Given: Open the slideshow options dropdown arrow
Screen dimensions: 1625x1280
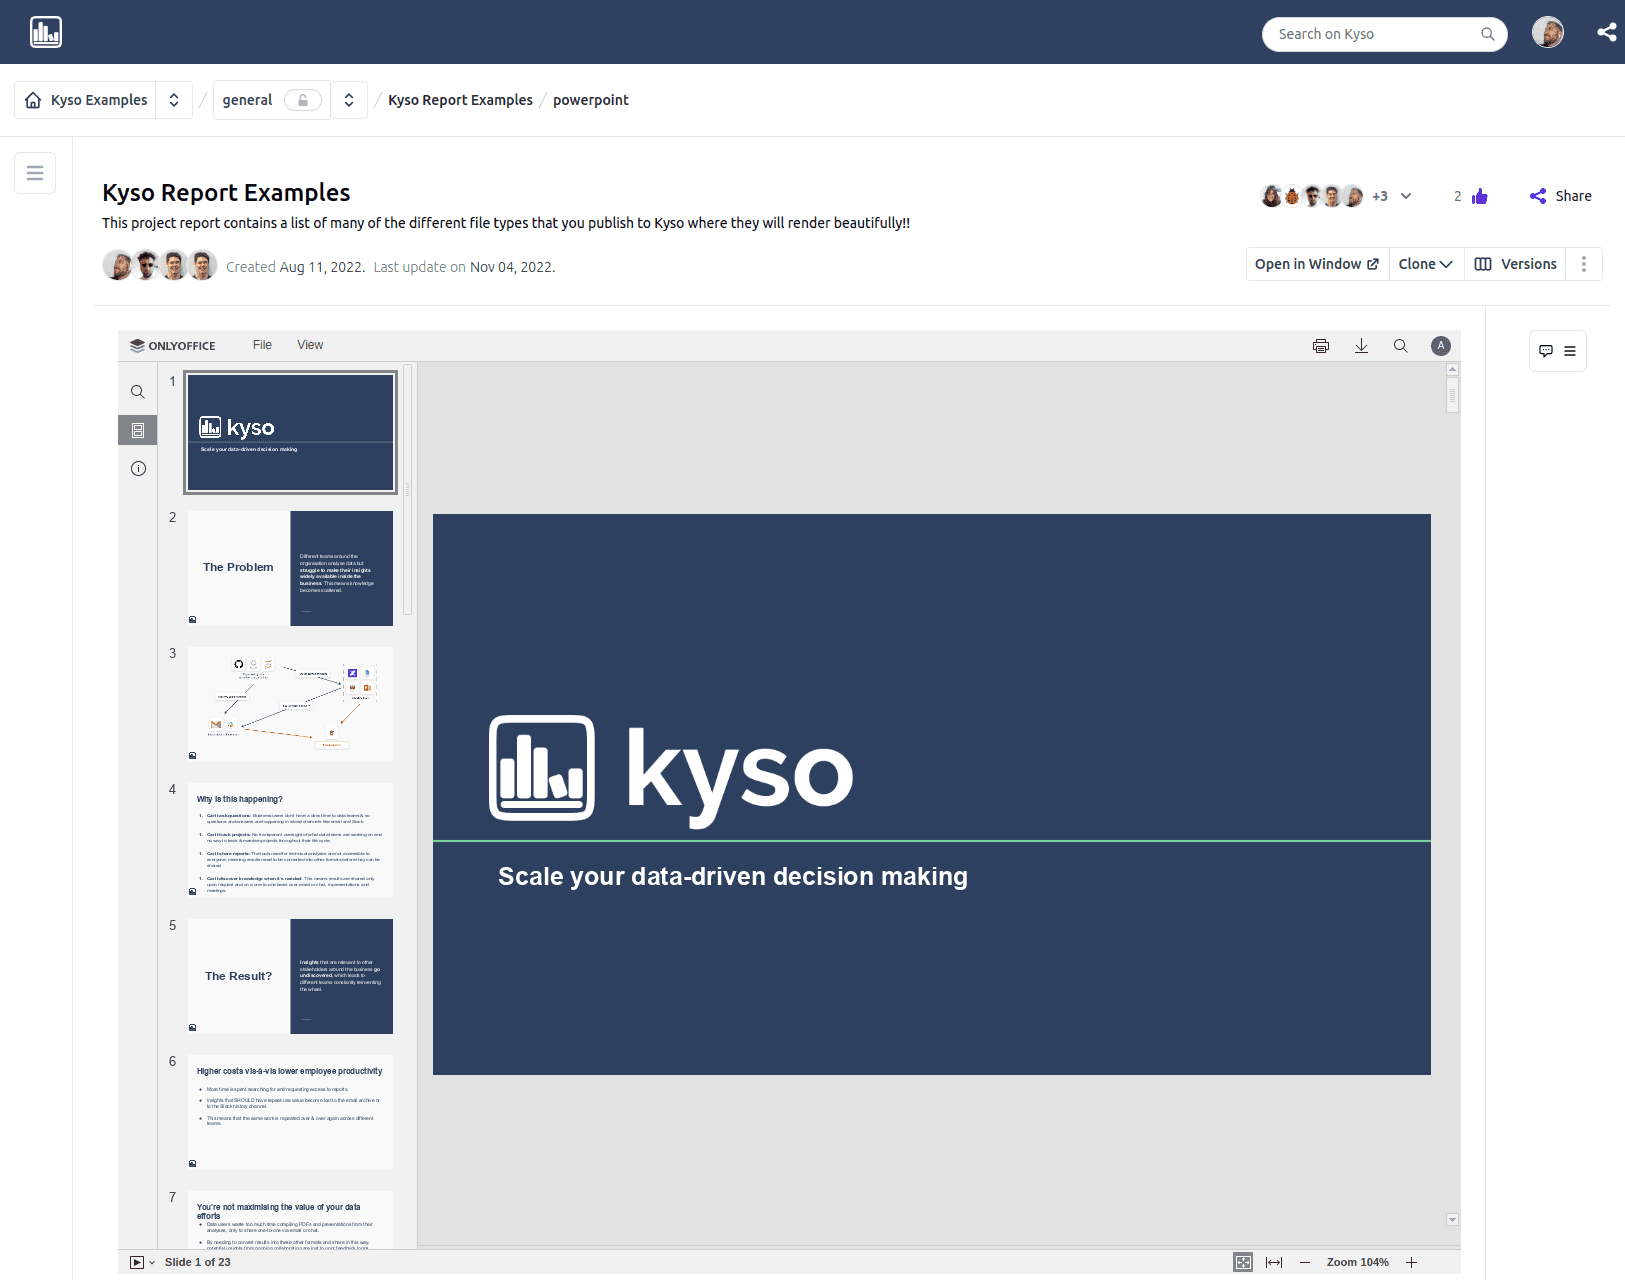Looking at the screenshot, I should [x=152, y=1262].
